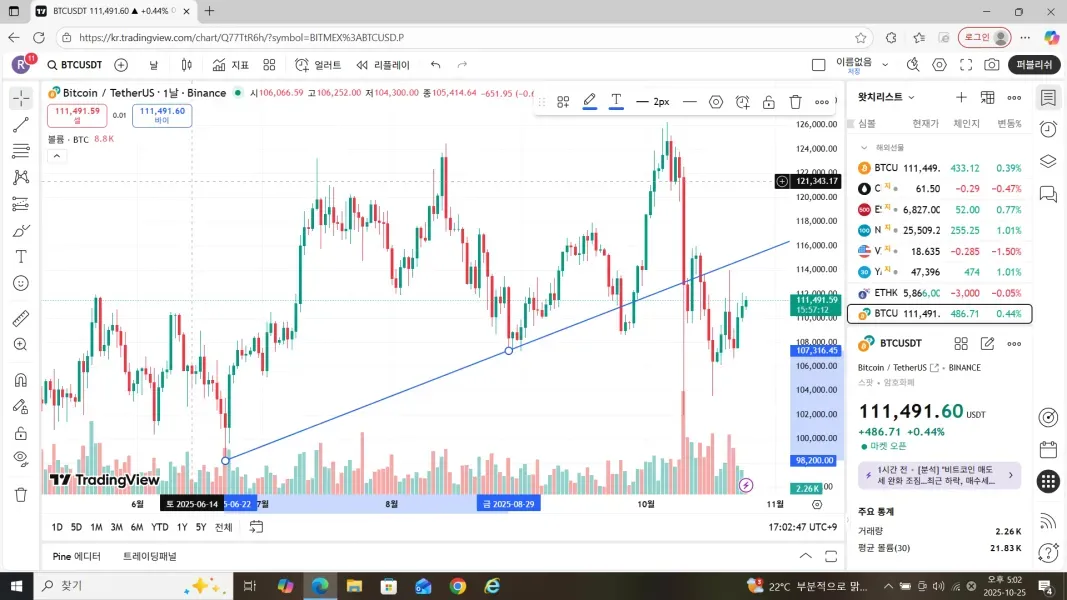
Task: Add a symbol to the watchlist
Action: pyautogui.click(x=961, y=98)
